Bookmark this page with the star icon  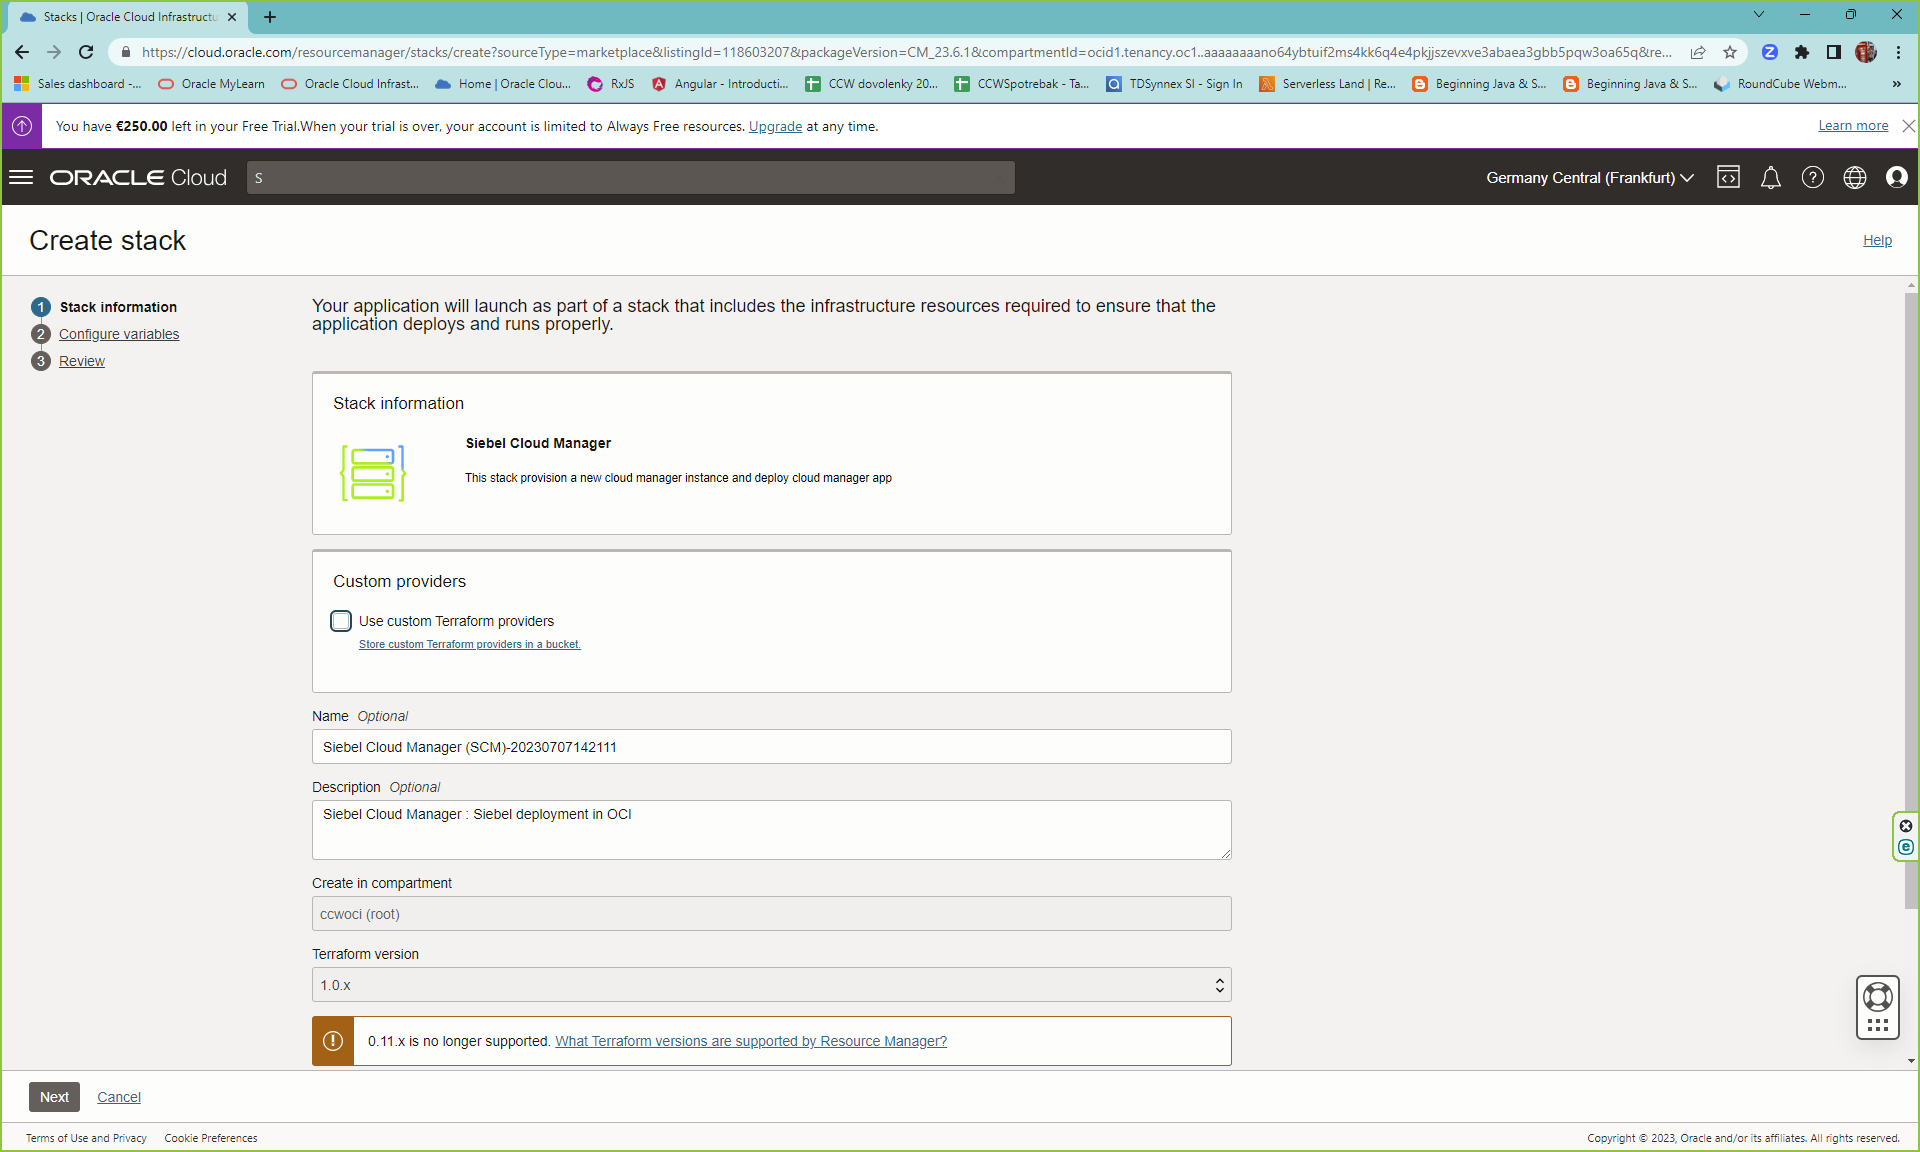(x=1729, y=52)
